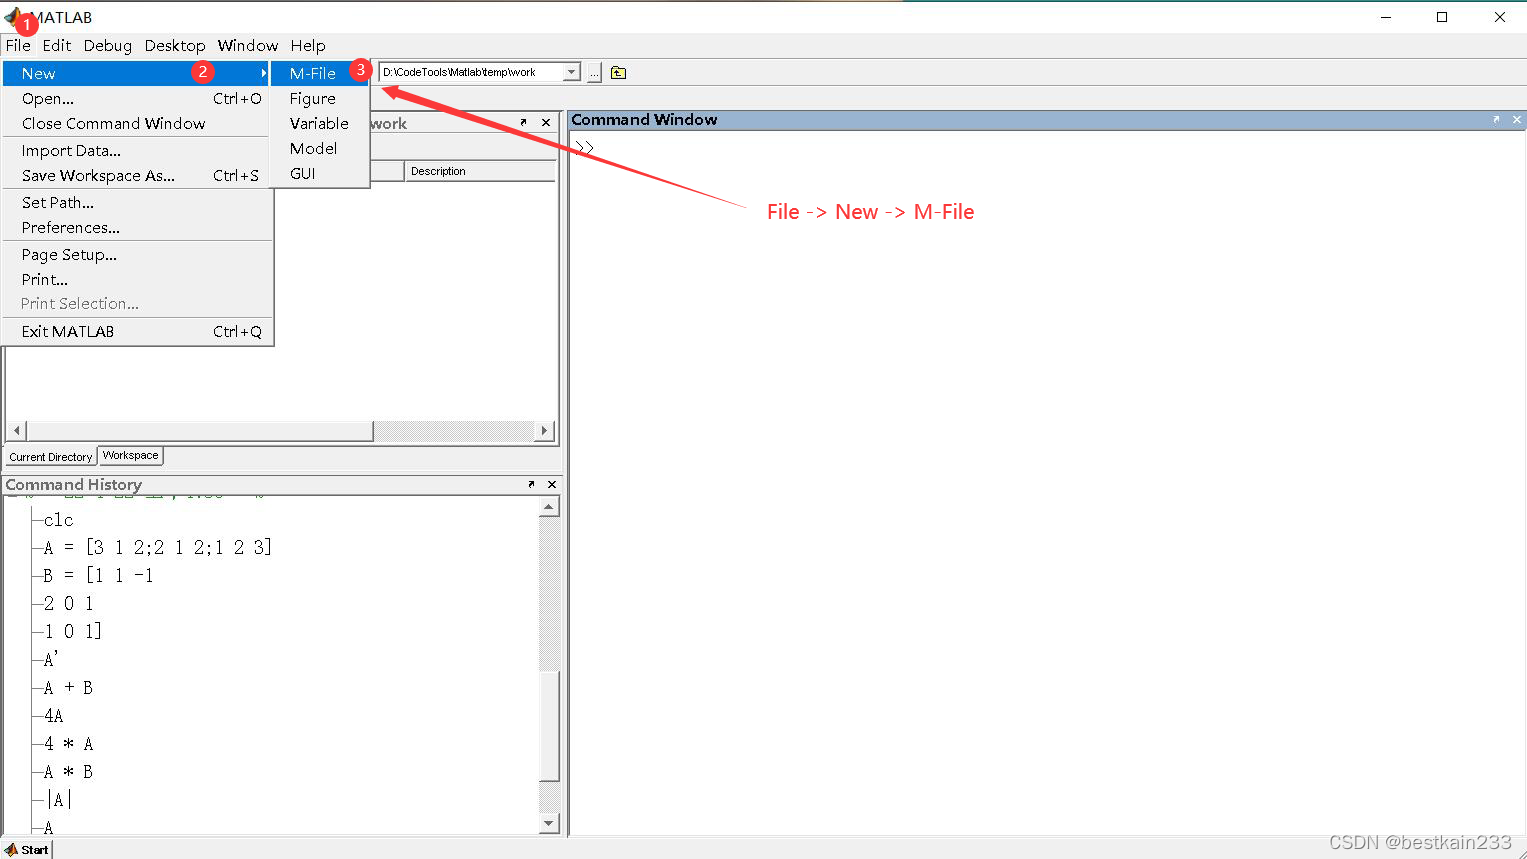Open the Help menu

308,46
